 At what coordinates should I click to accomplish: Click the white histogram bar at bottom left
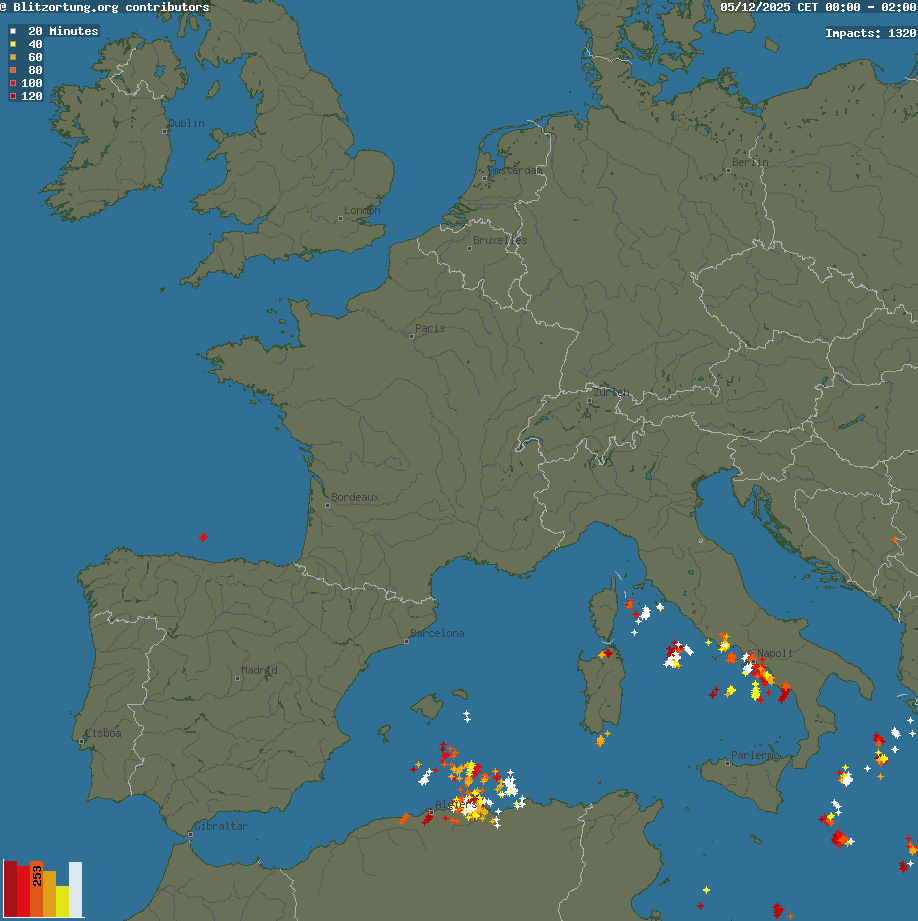(75, 889)
